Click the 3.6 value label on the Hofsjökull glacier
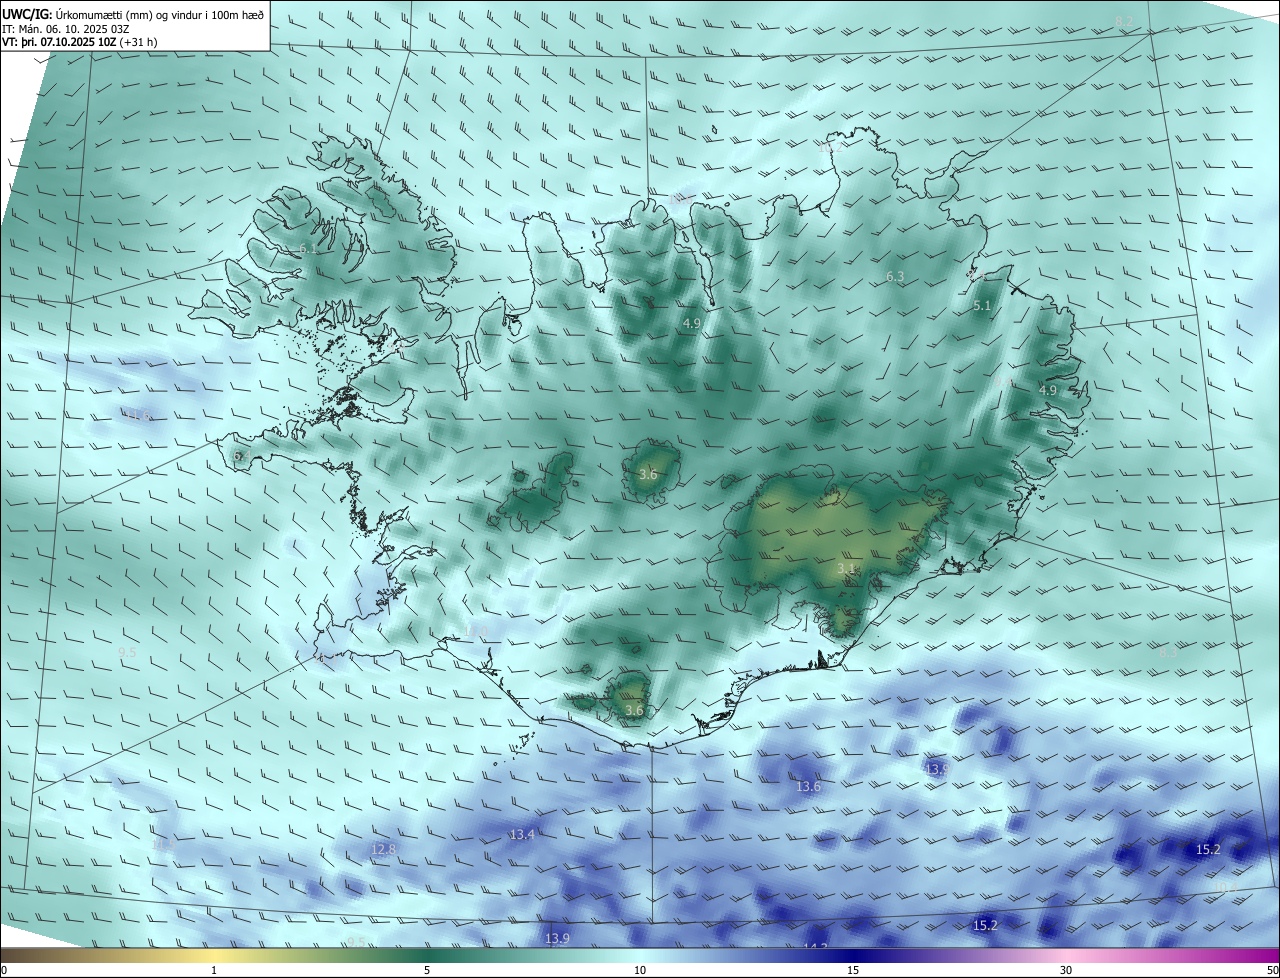The image size is (1280, 978). click(648, 475)
